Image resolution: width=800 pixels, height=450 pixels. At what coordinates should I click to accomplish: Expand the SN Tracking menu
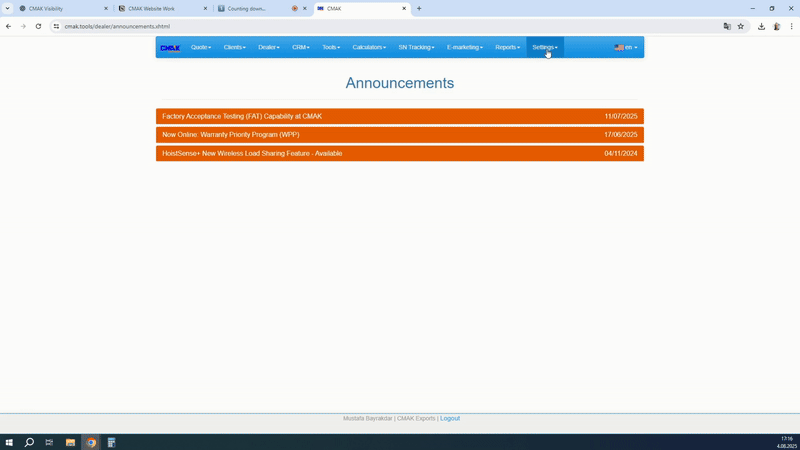(416, 47)
